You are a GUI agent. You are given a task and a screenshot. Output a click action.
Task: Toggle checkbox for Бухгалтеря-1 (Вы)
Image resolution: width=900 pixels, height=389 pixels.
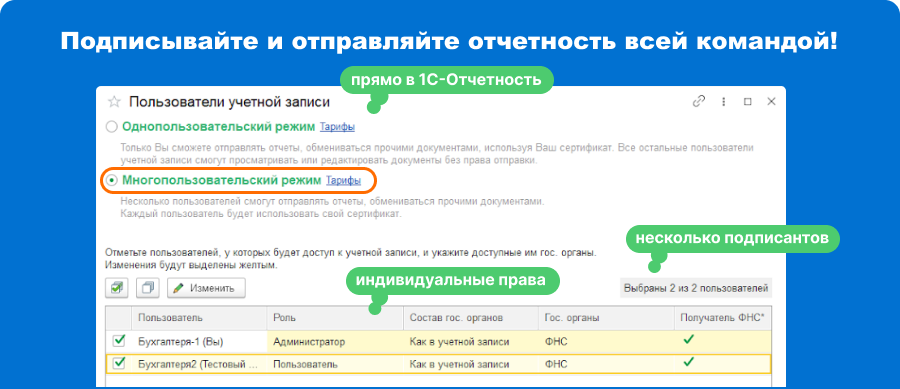point(119,341)
